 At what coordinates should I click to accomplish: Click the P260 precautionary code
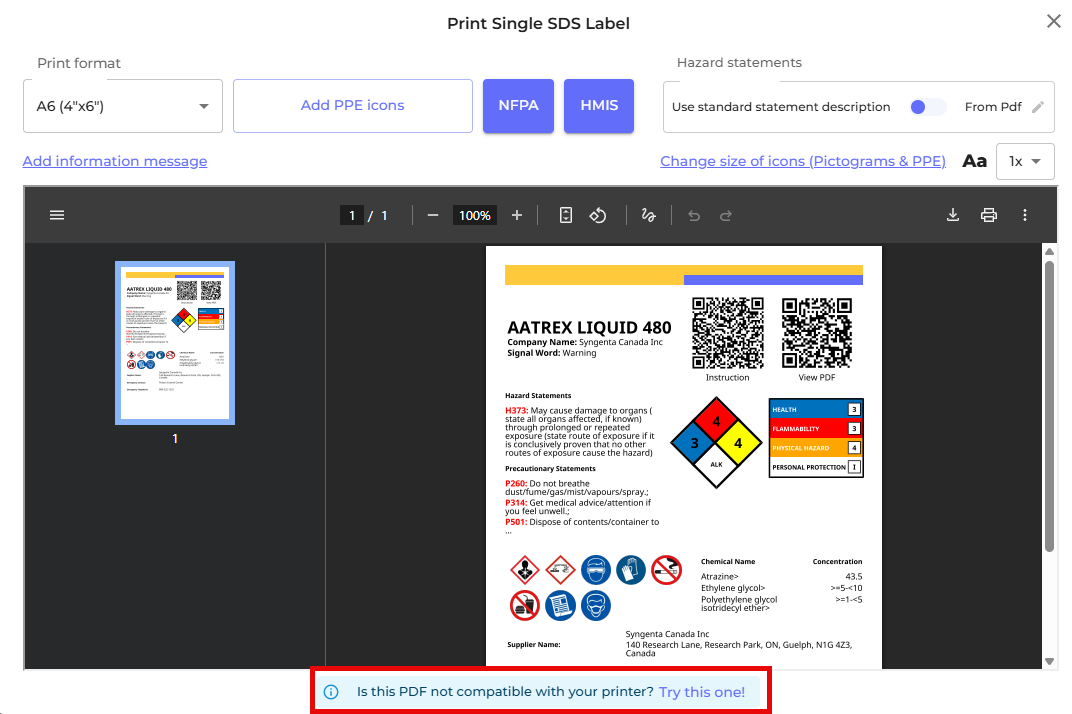(516, 484)
